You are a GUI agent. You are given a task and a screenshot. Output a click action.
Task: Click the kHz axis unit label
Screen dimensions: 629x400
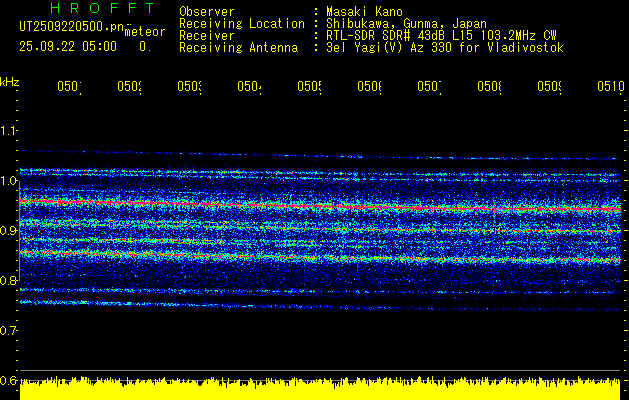[9, 82]
